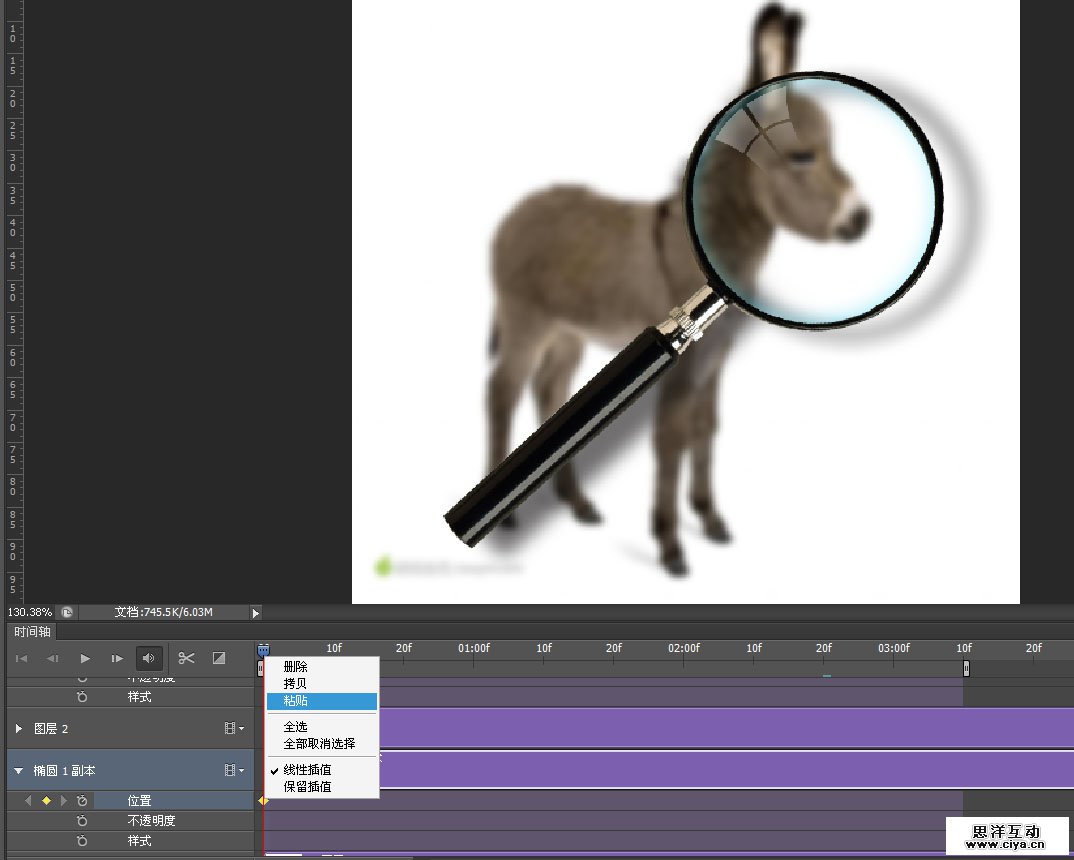1074x860 pixels.
Task: Select 删除 in the keyframe context menu
Action: tap(296, 667)
